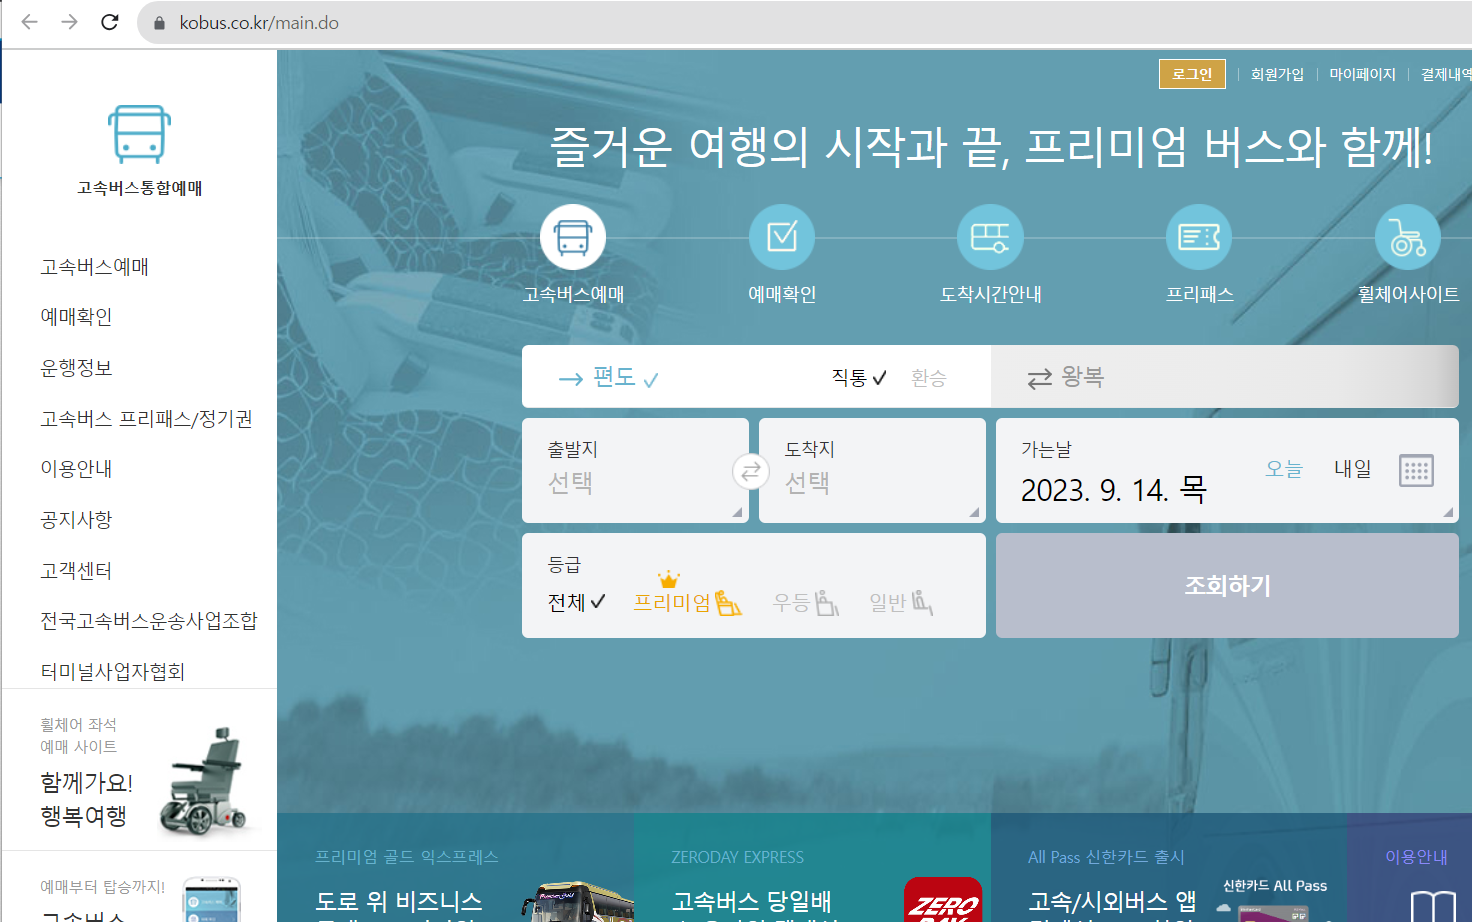This screenshot has width=1472, height=922.
Task: Select the 환승 transfer option
Action: coord(928,378)
